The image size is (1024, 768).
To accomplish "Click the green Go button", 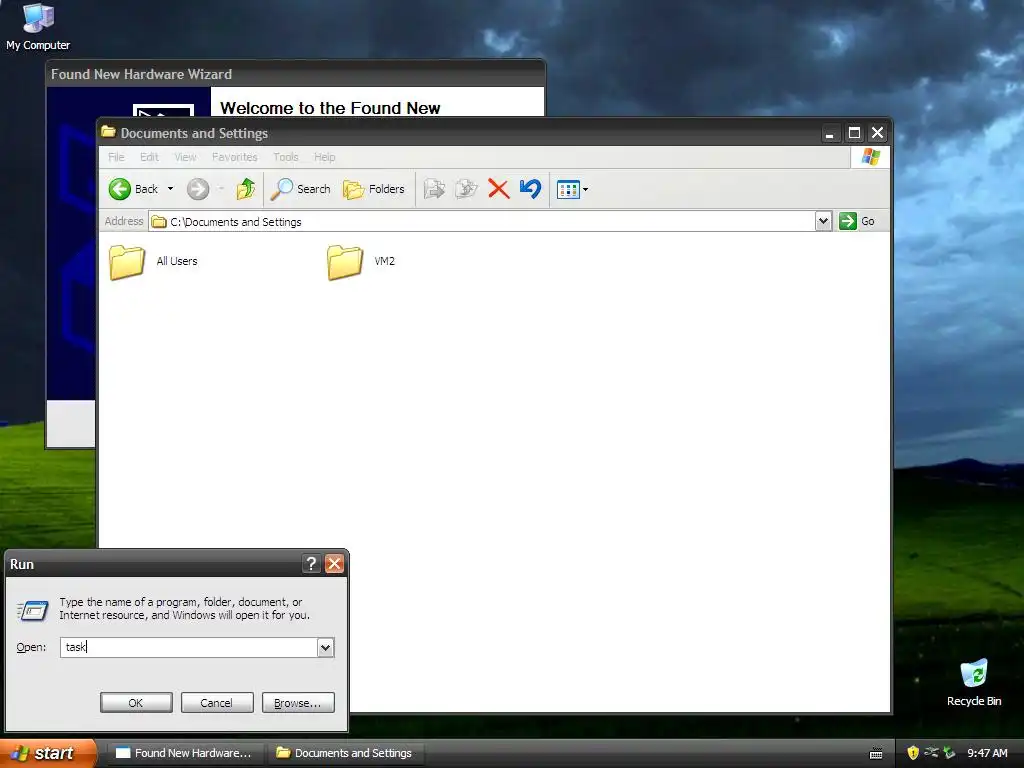I will (857, 221).
